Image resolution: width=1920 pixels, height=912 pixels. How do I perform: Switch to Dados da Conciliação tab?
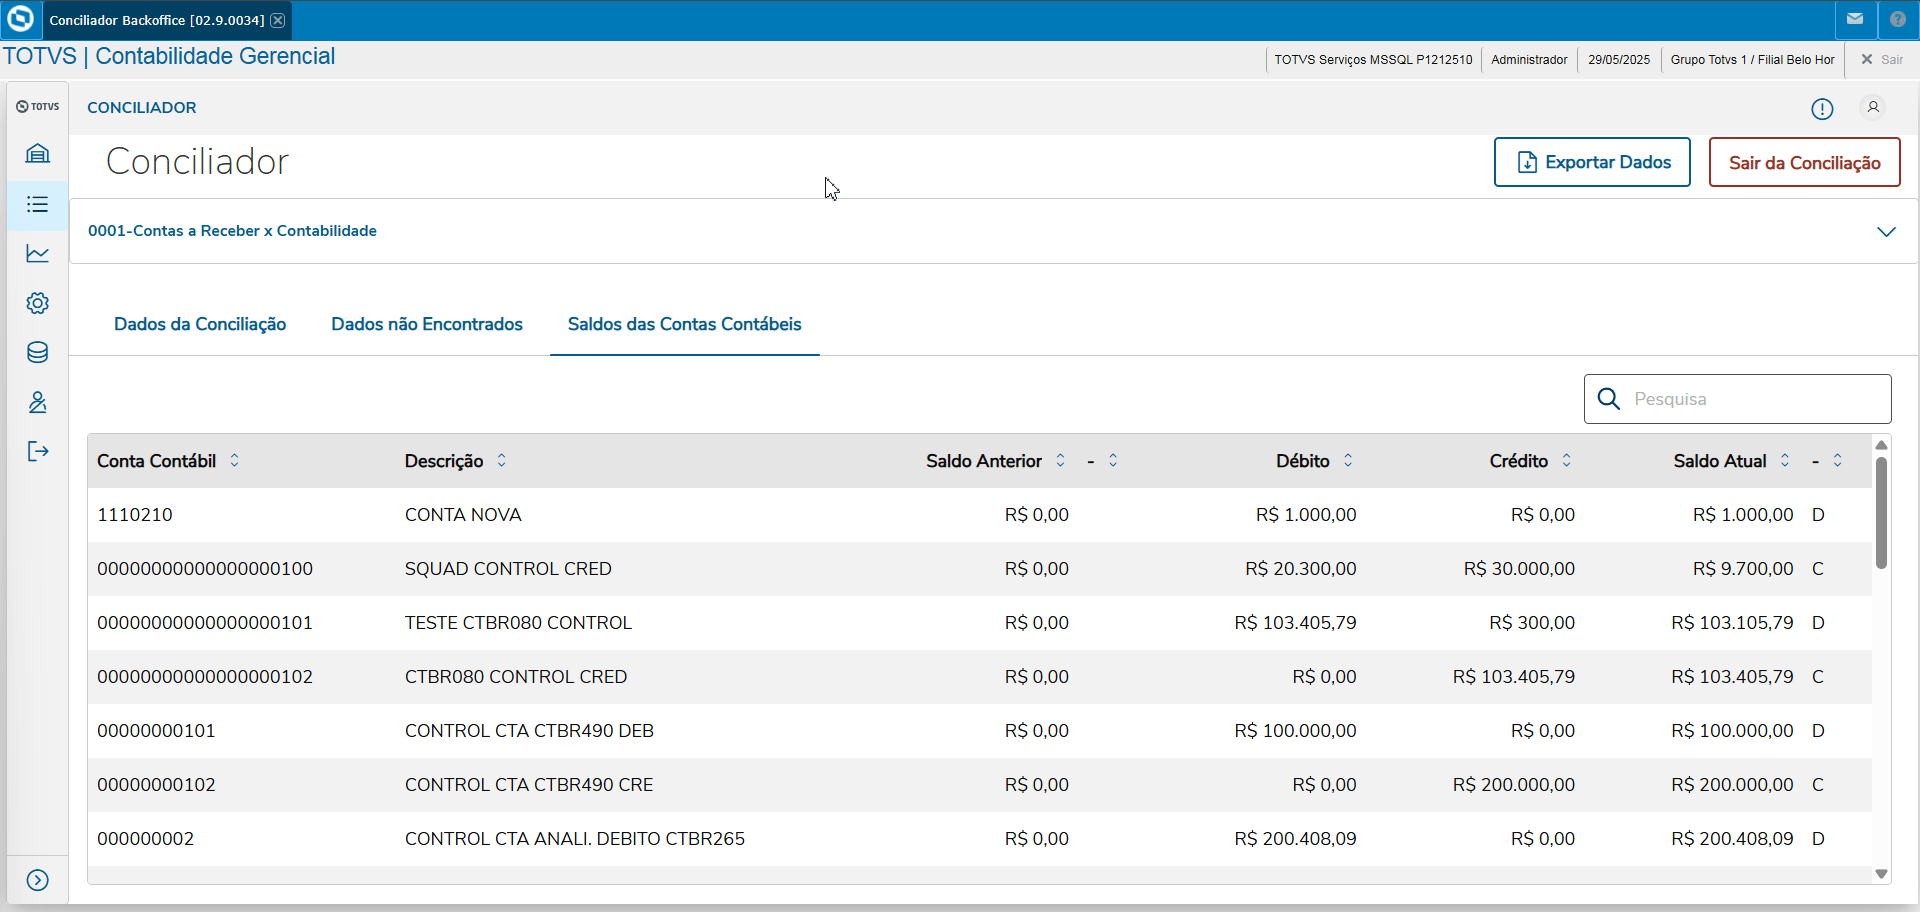point(200,324)
